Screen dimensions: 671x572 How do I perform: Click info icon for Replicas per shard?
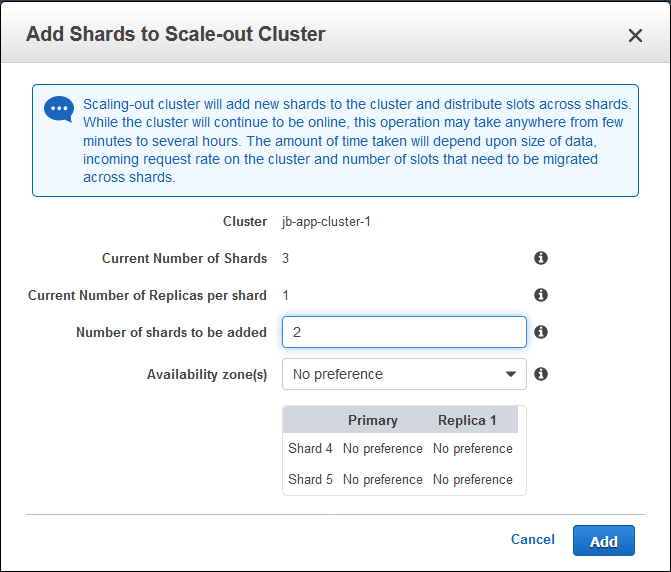[x=541, y=295]
